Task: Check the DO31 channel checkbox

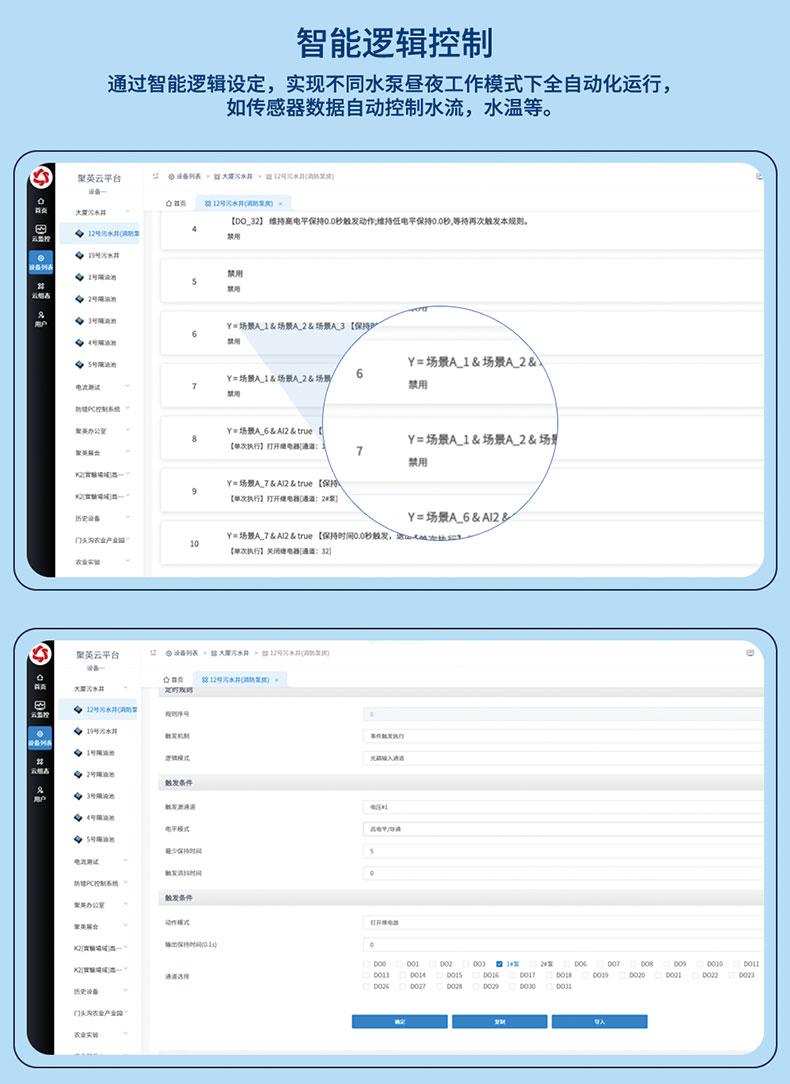Action: 549,987
